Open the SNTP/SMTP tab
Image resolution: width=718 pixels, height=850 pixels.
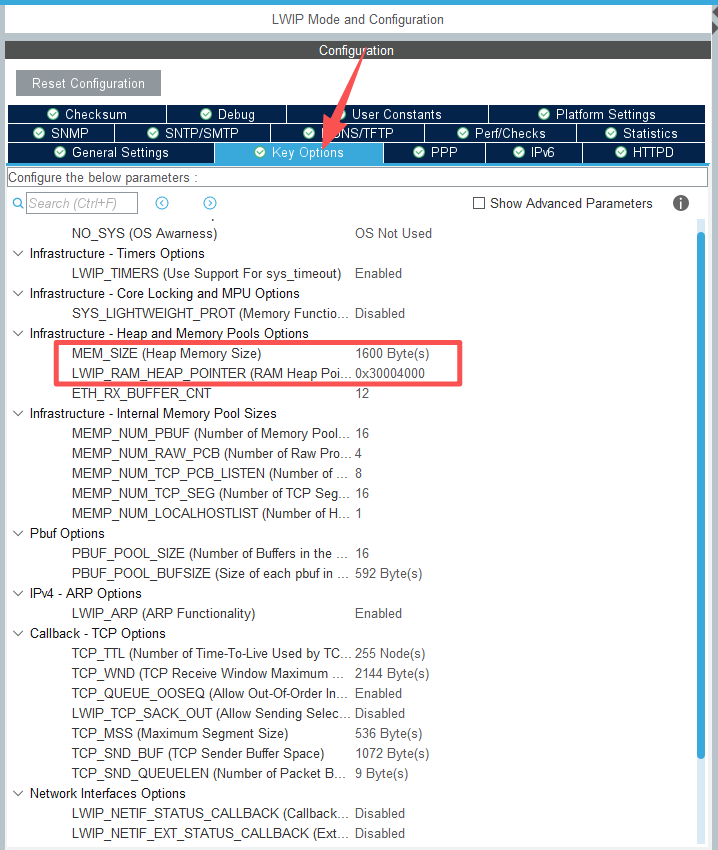tap(193, 133)
